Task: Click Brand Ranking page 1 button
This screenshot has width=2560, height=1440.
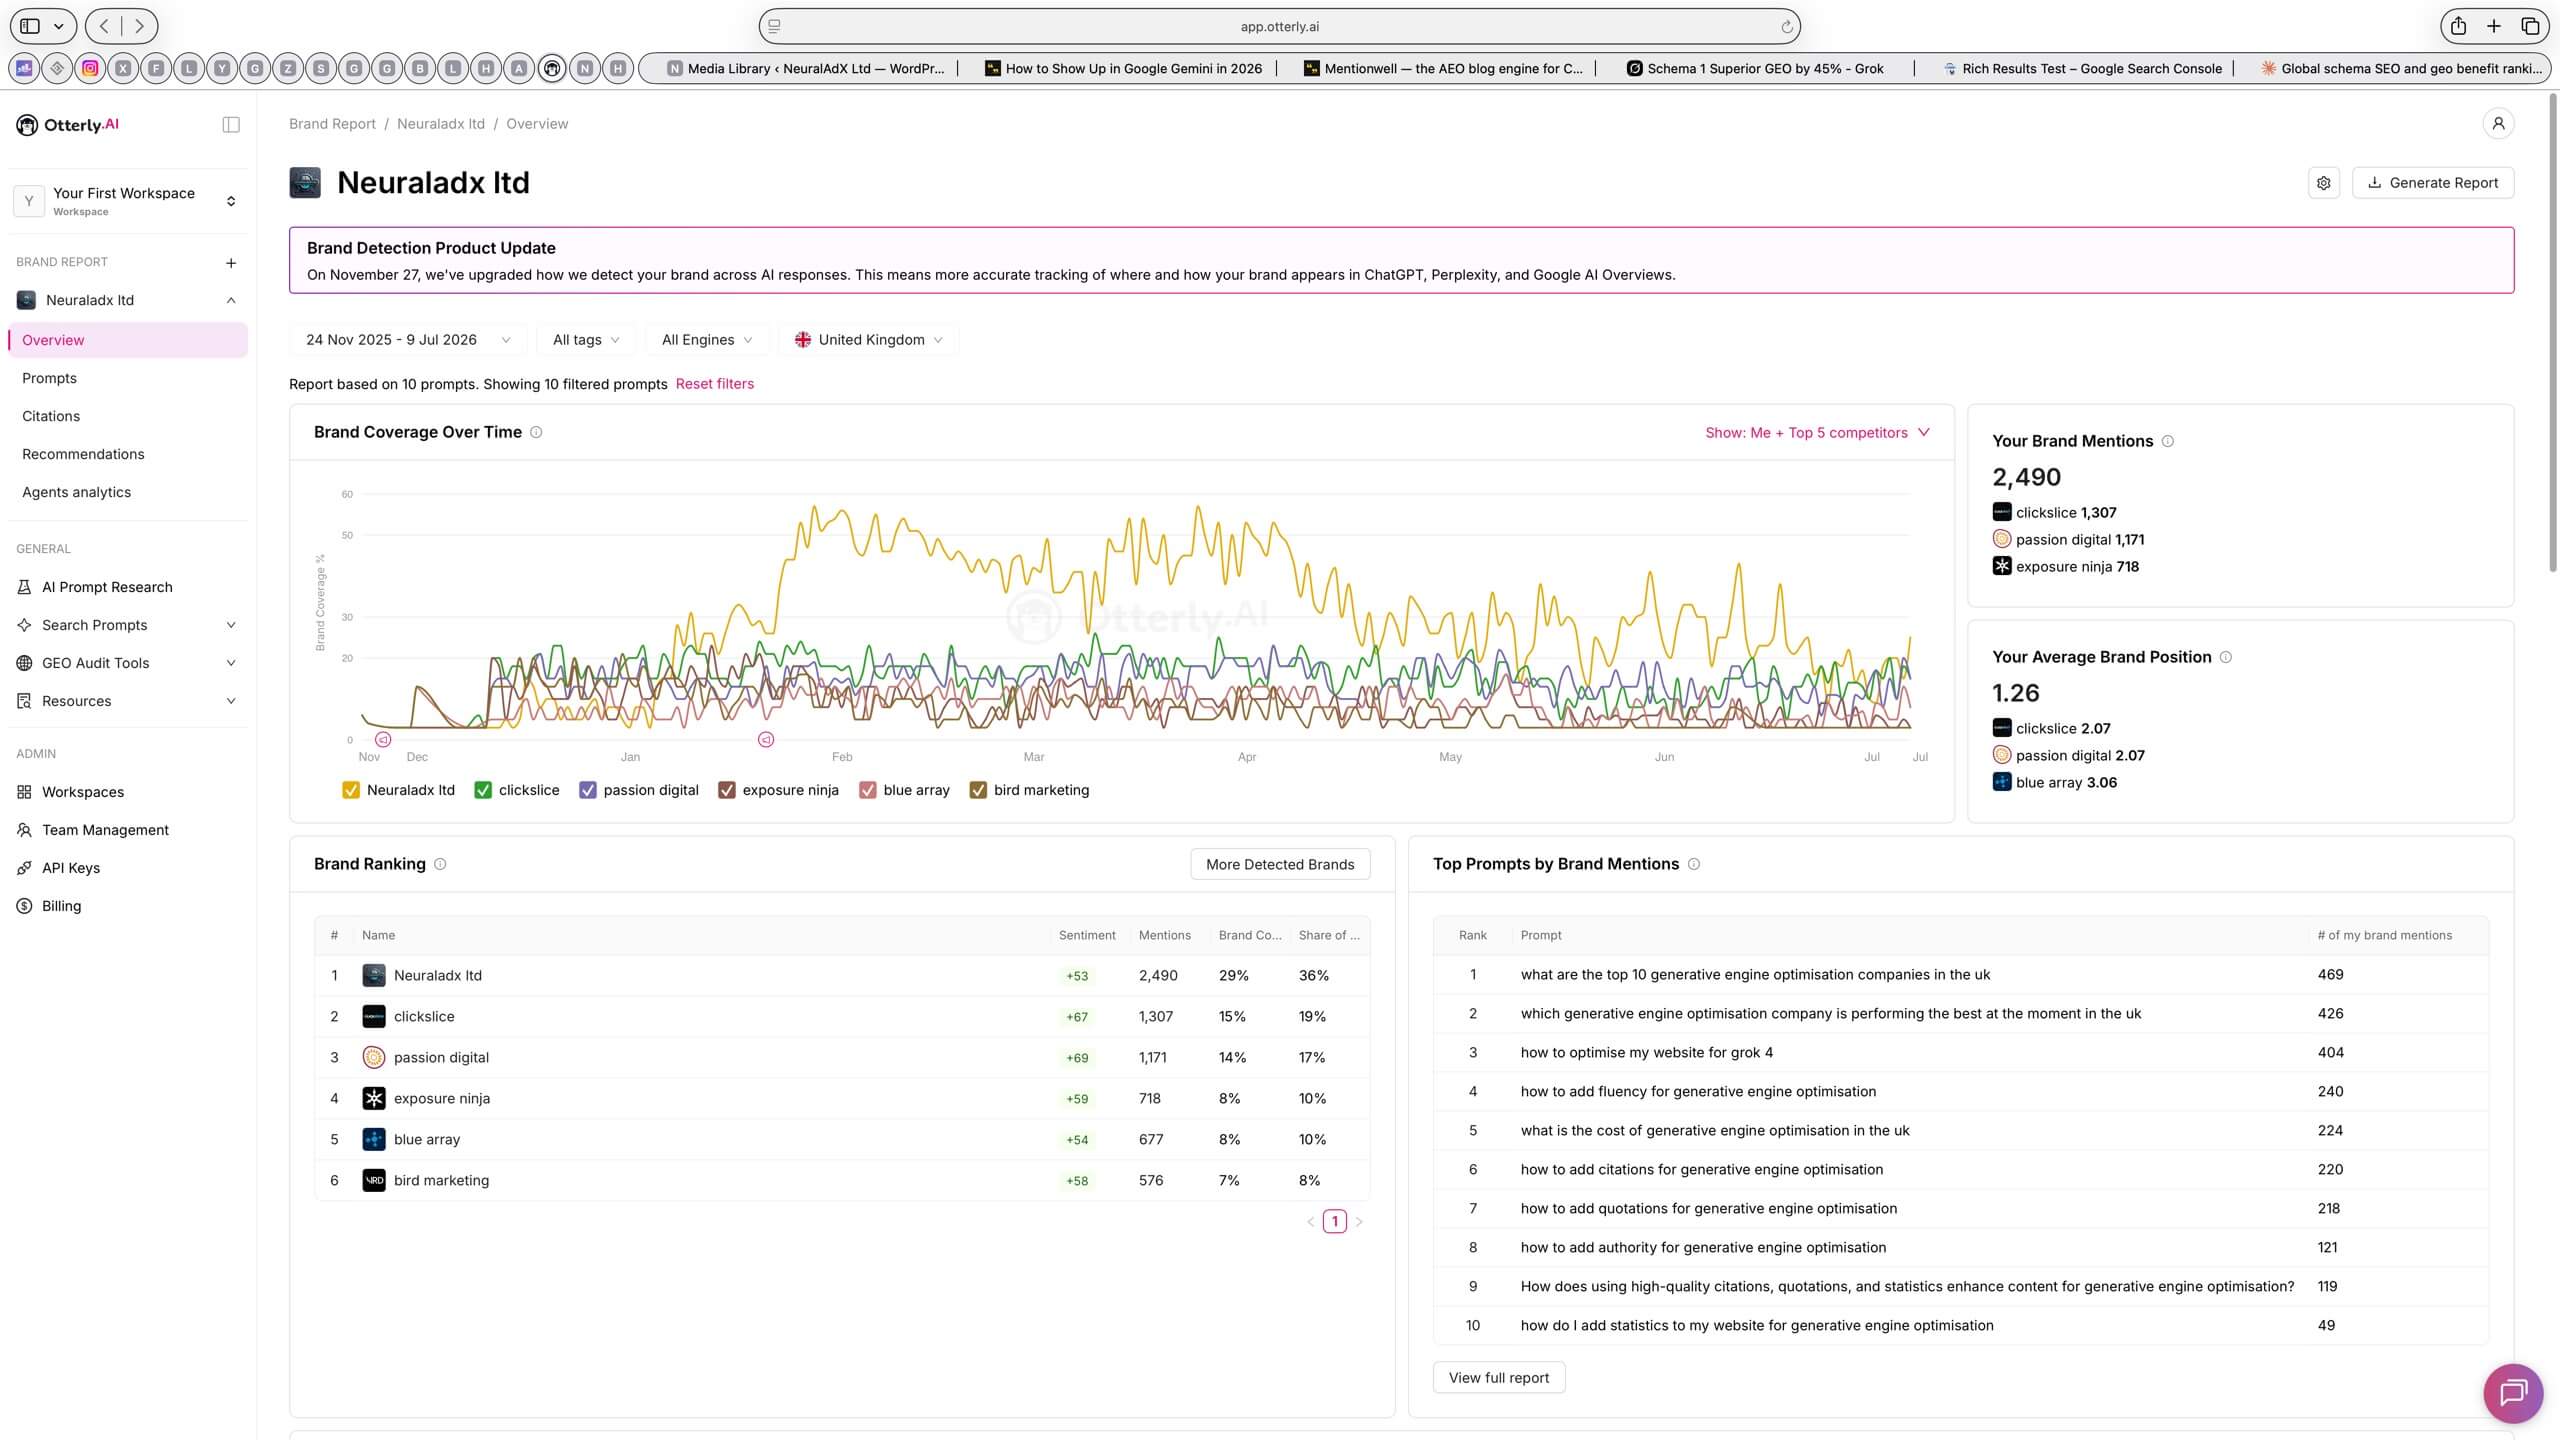Action: coord(1334,1221)
